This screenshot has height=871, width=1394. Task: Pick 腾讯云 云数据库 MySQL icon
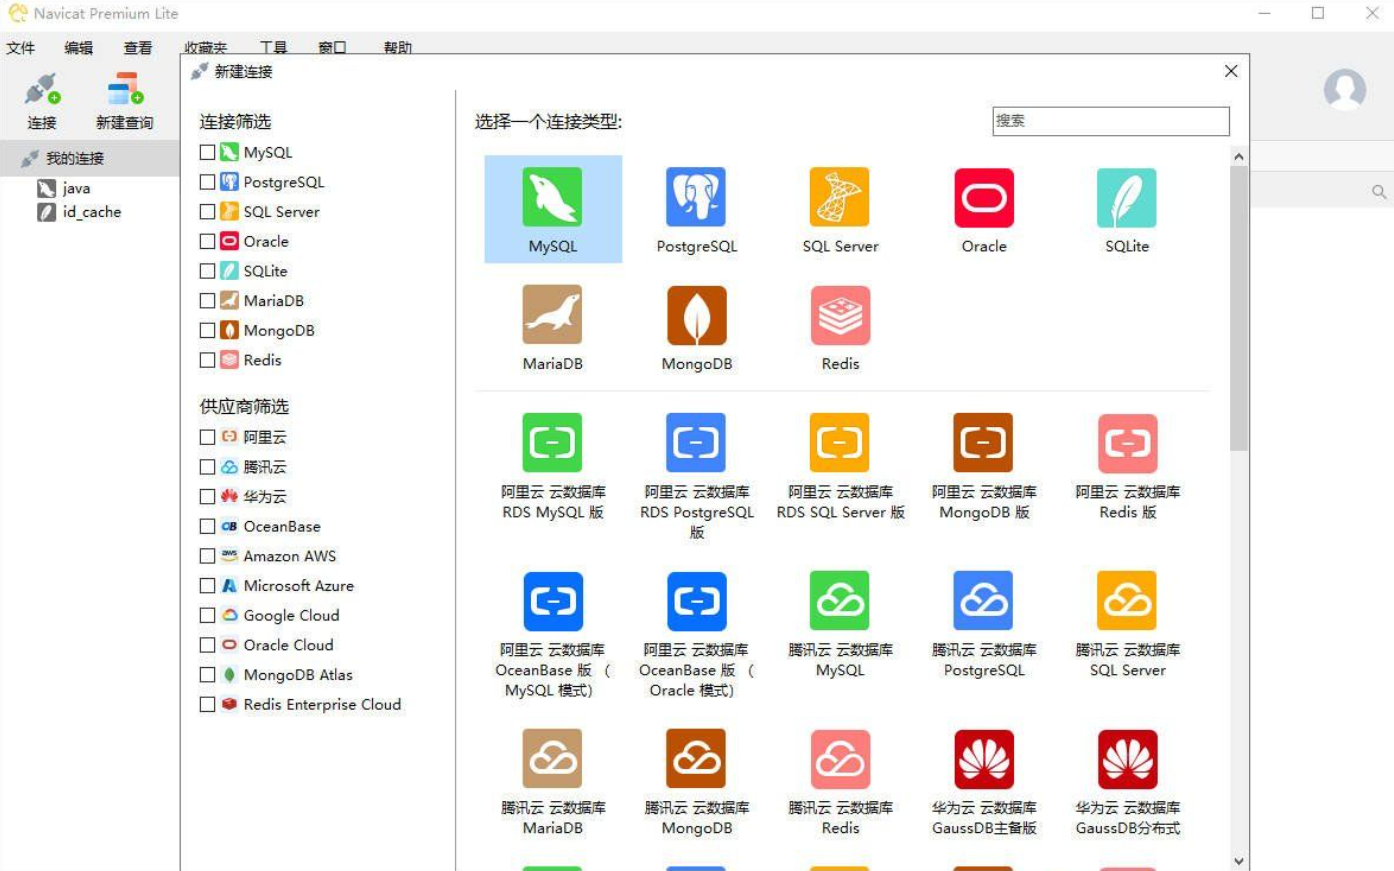[x=840, y=601]
